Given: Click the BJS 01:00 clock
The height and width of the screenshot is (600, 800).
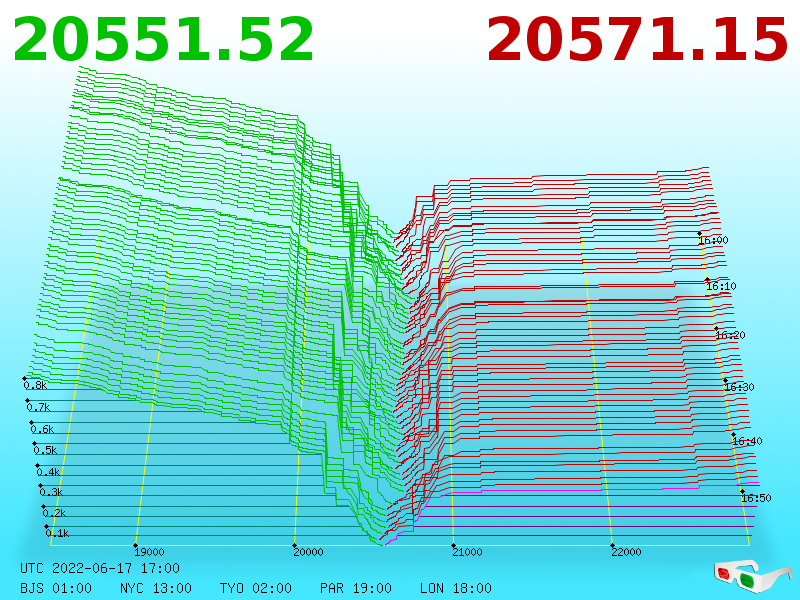Looking at the screenshot, I should click(x=56, y=588).
